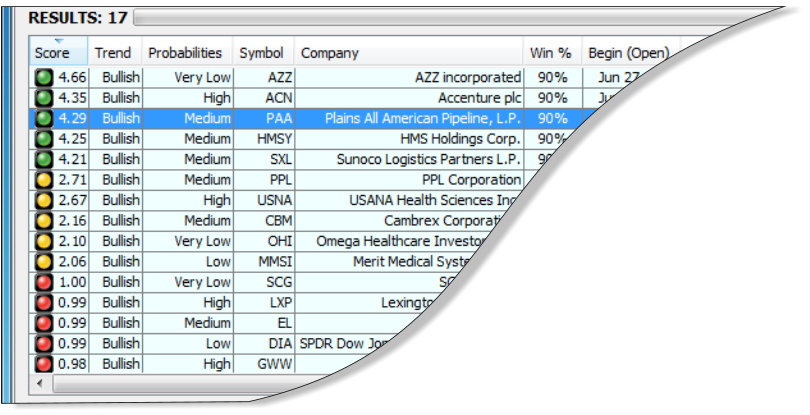The image size is (810, 415).
Task: Click the Win % column header
Action: click(x=551, y=53)
